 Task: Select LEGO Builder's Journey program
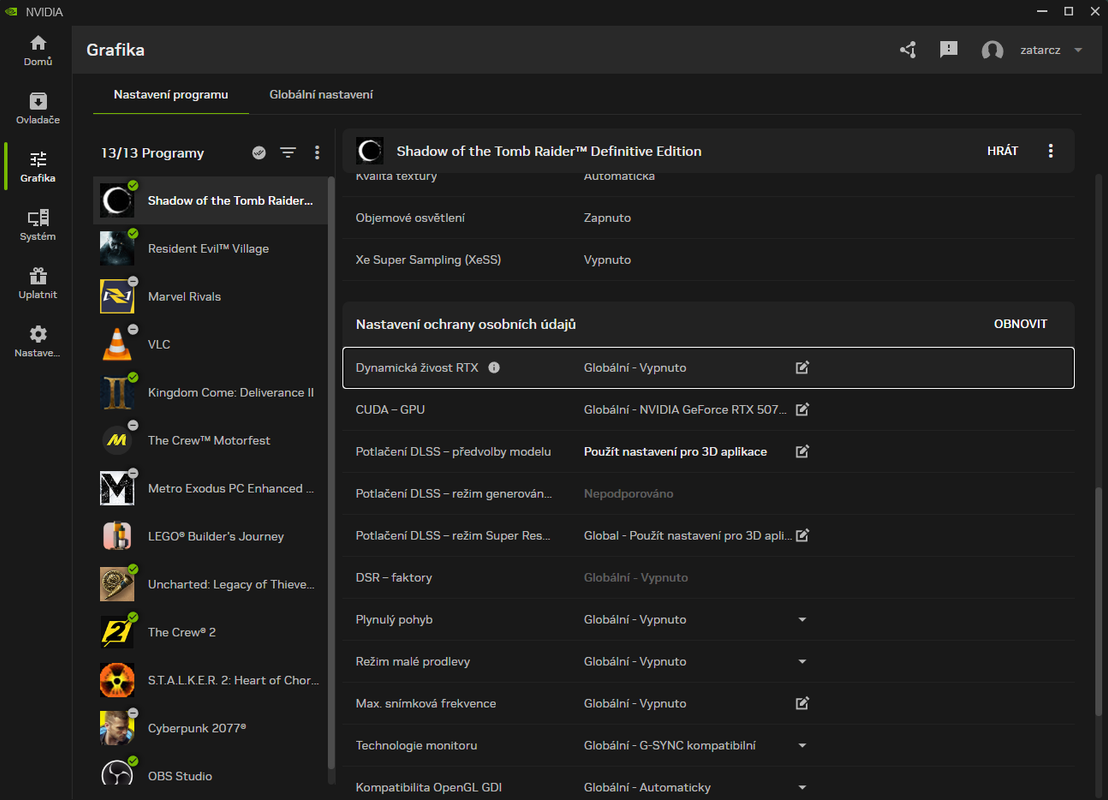[x=210, y=536]
